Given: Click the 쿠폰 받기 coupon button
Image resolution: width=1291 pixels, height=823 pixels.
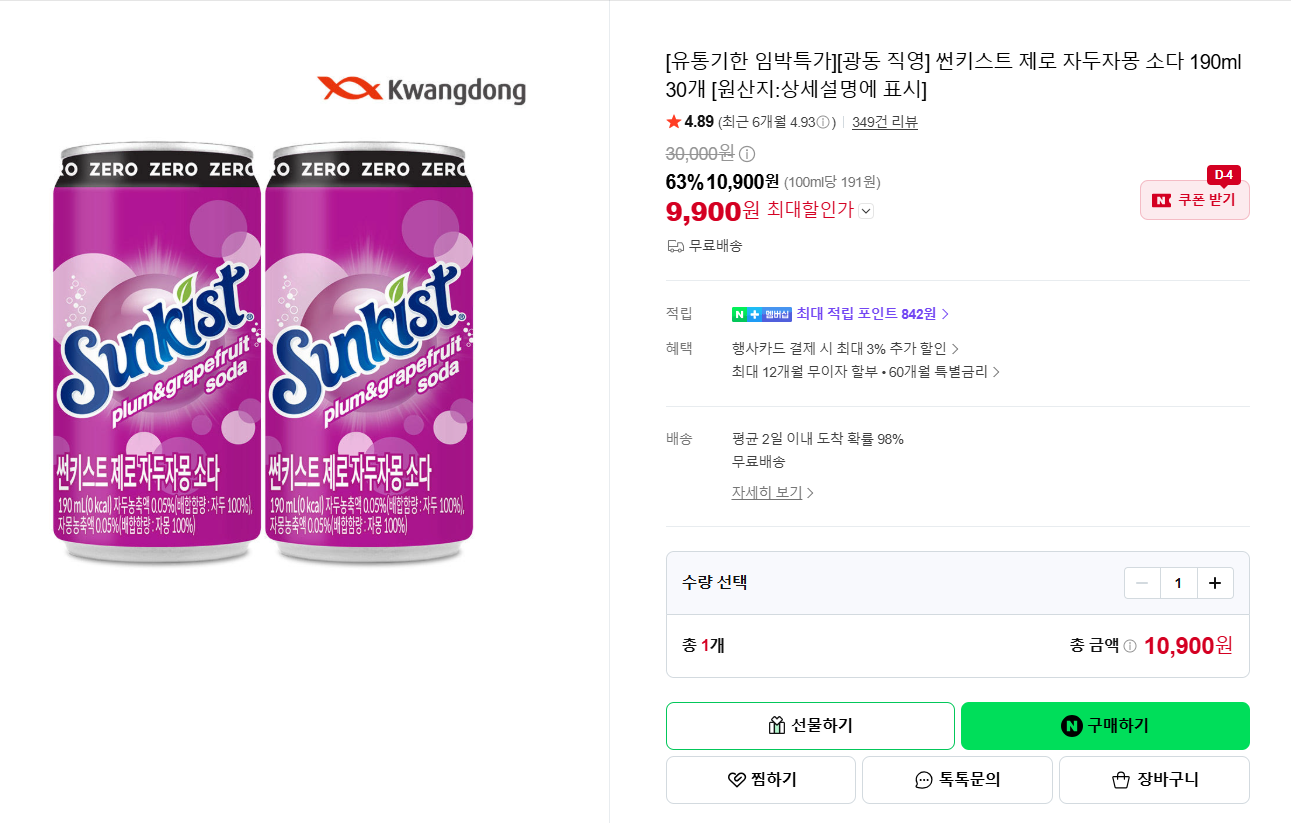Looking at the screenshot, I should tap(1195, 200).
